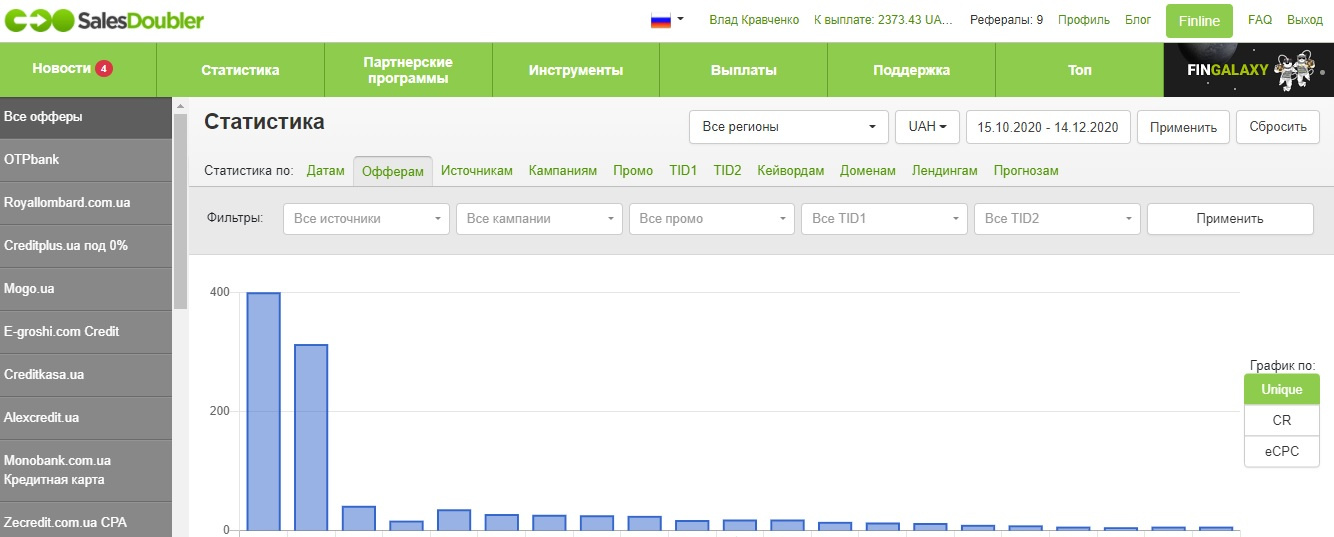This screenshot has height=537, width=1334.
Task: Click the SalesDoubler logo
Action: click(x=103, y=20)
